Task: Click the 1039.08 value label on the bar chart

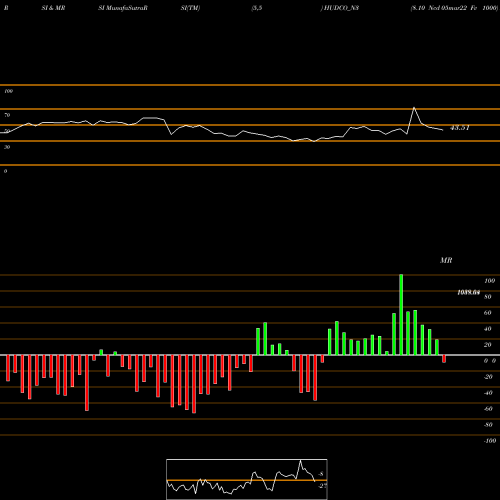Action: coord(469,292)
